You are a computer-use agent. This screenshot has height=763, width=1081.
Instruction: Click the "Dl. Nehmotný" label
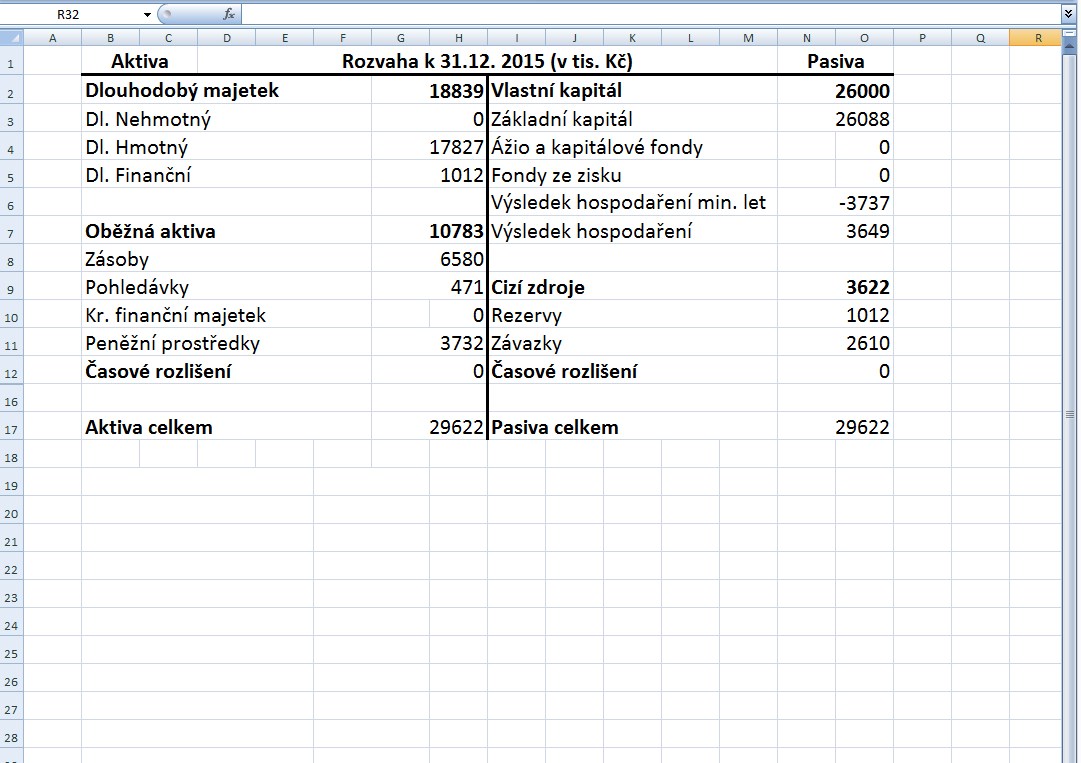(148, 119)
